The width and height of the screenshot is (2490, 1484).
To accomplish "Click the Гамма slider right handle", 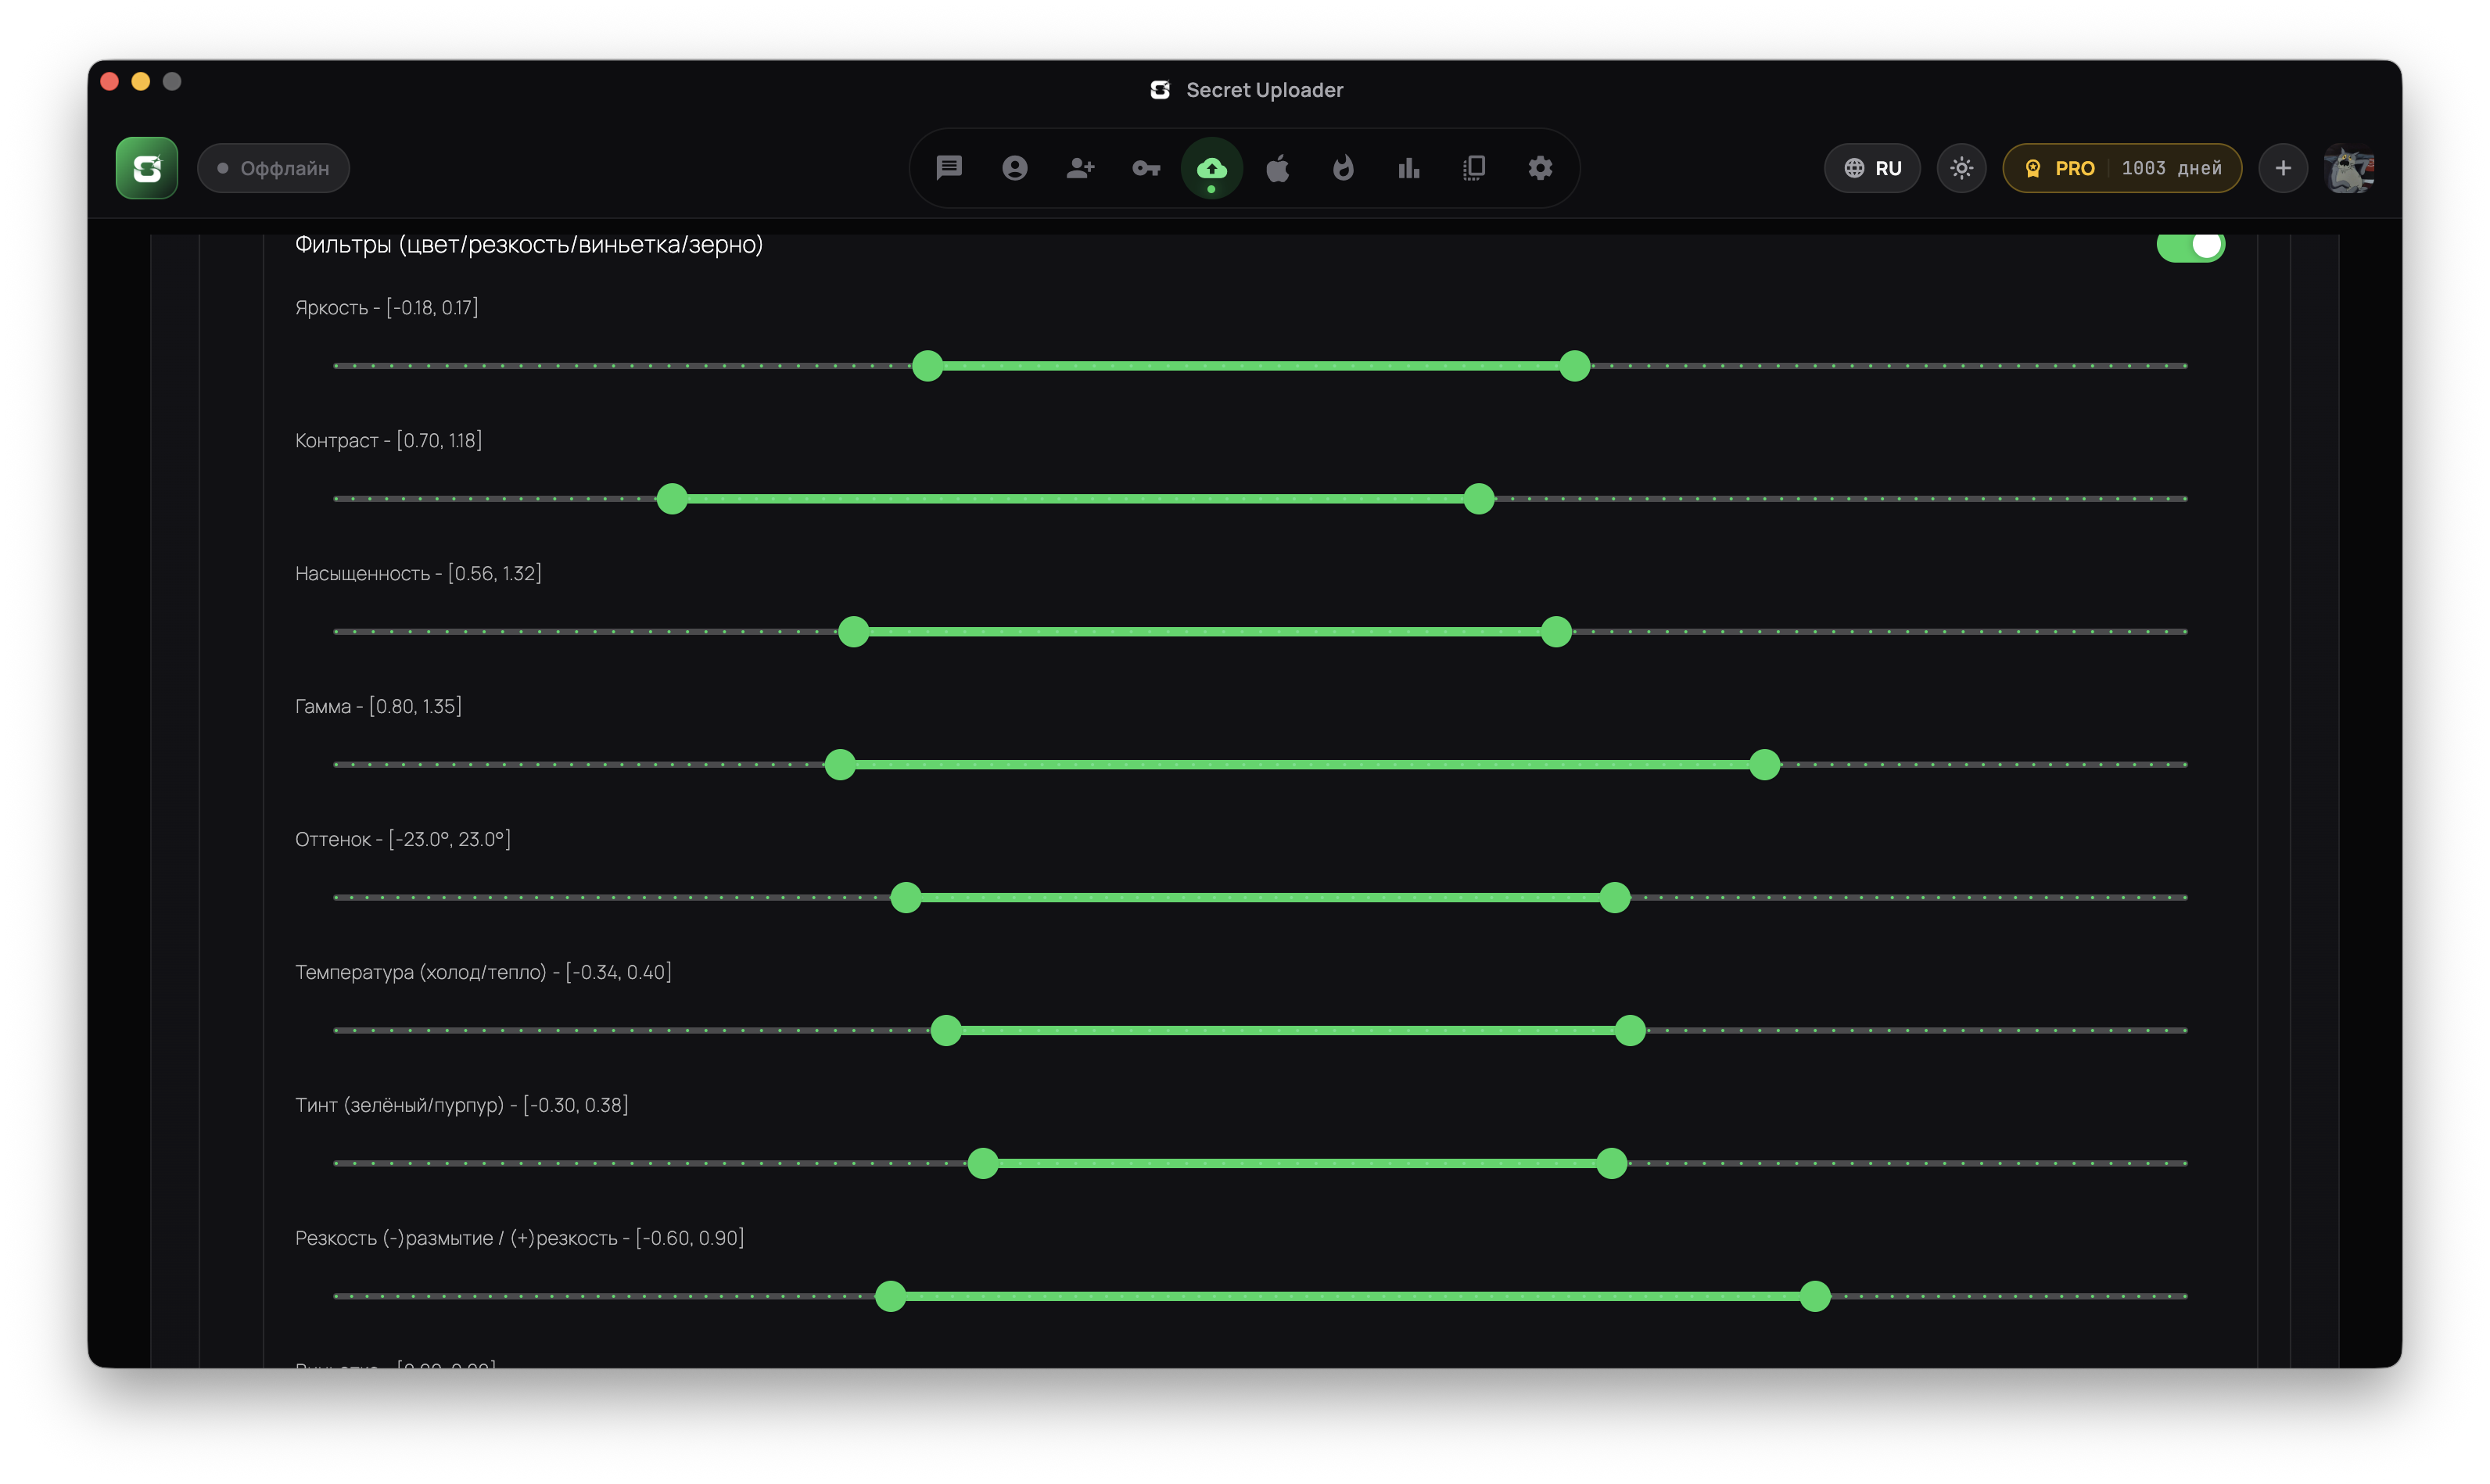I will click(1765, 765).
